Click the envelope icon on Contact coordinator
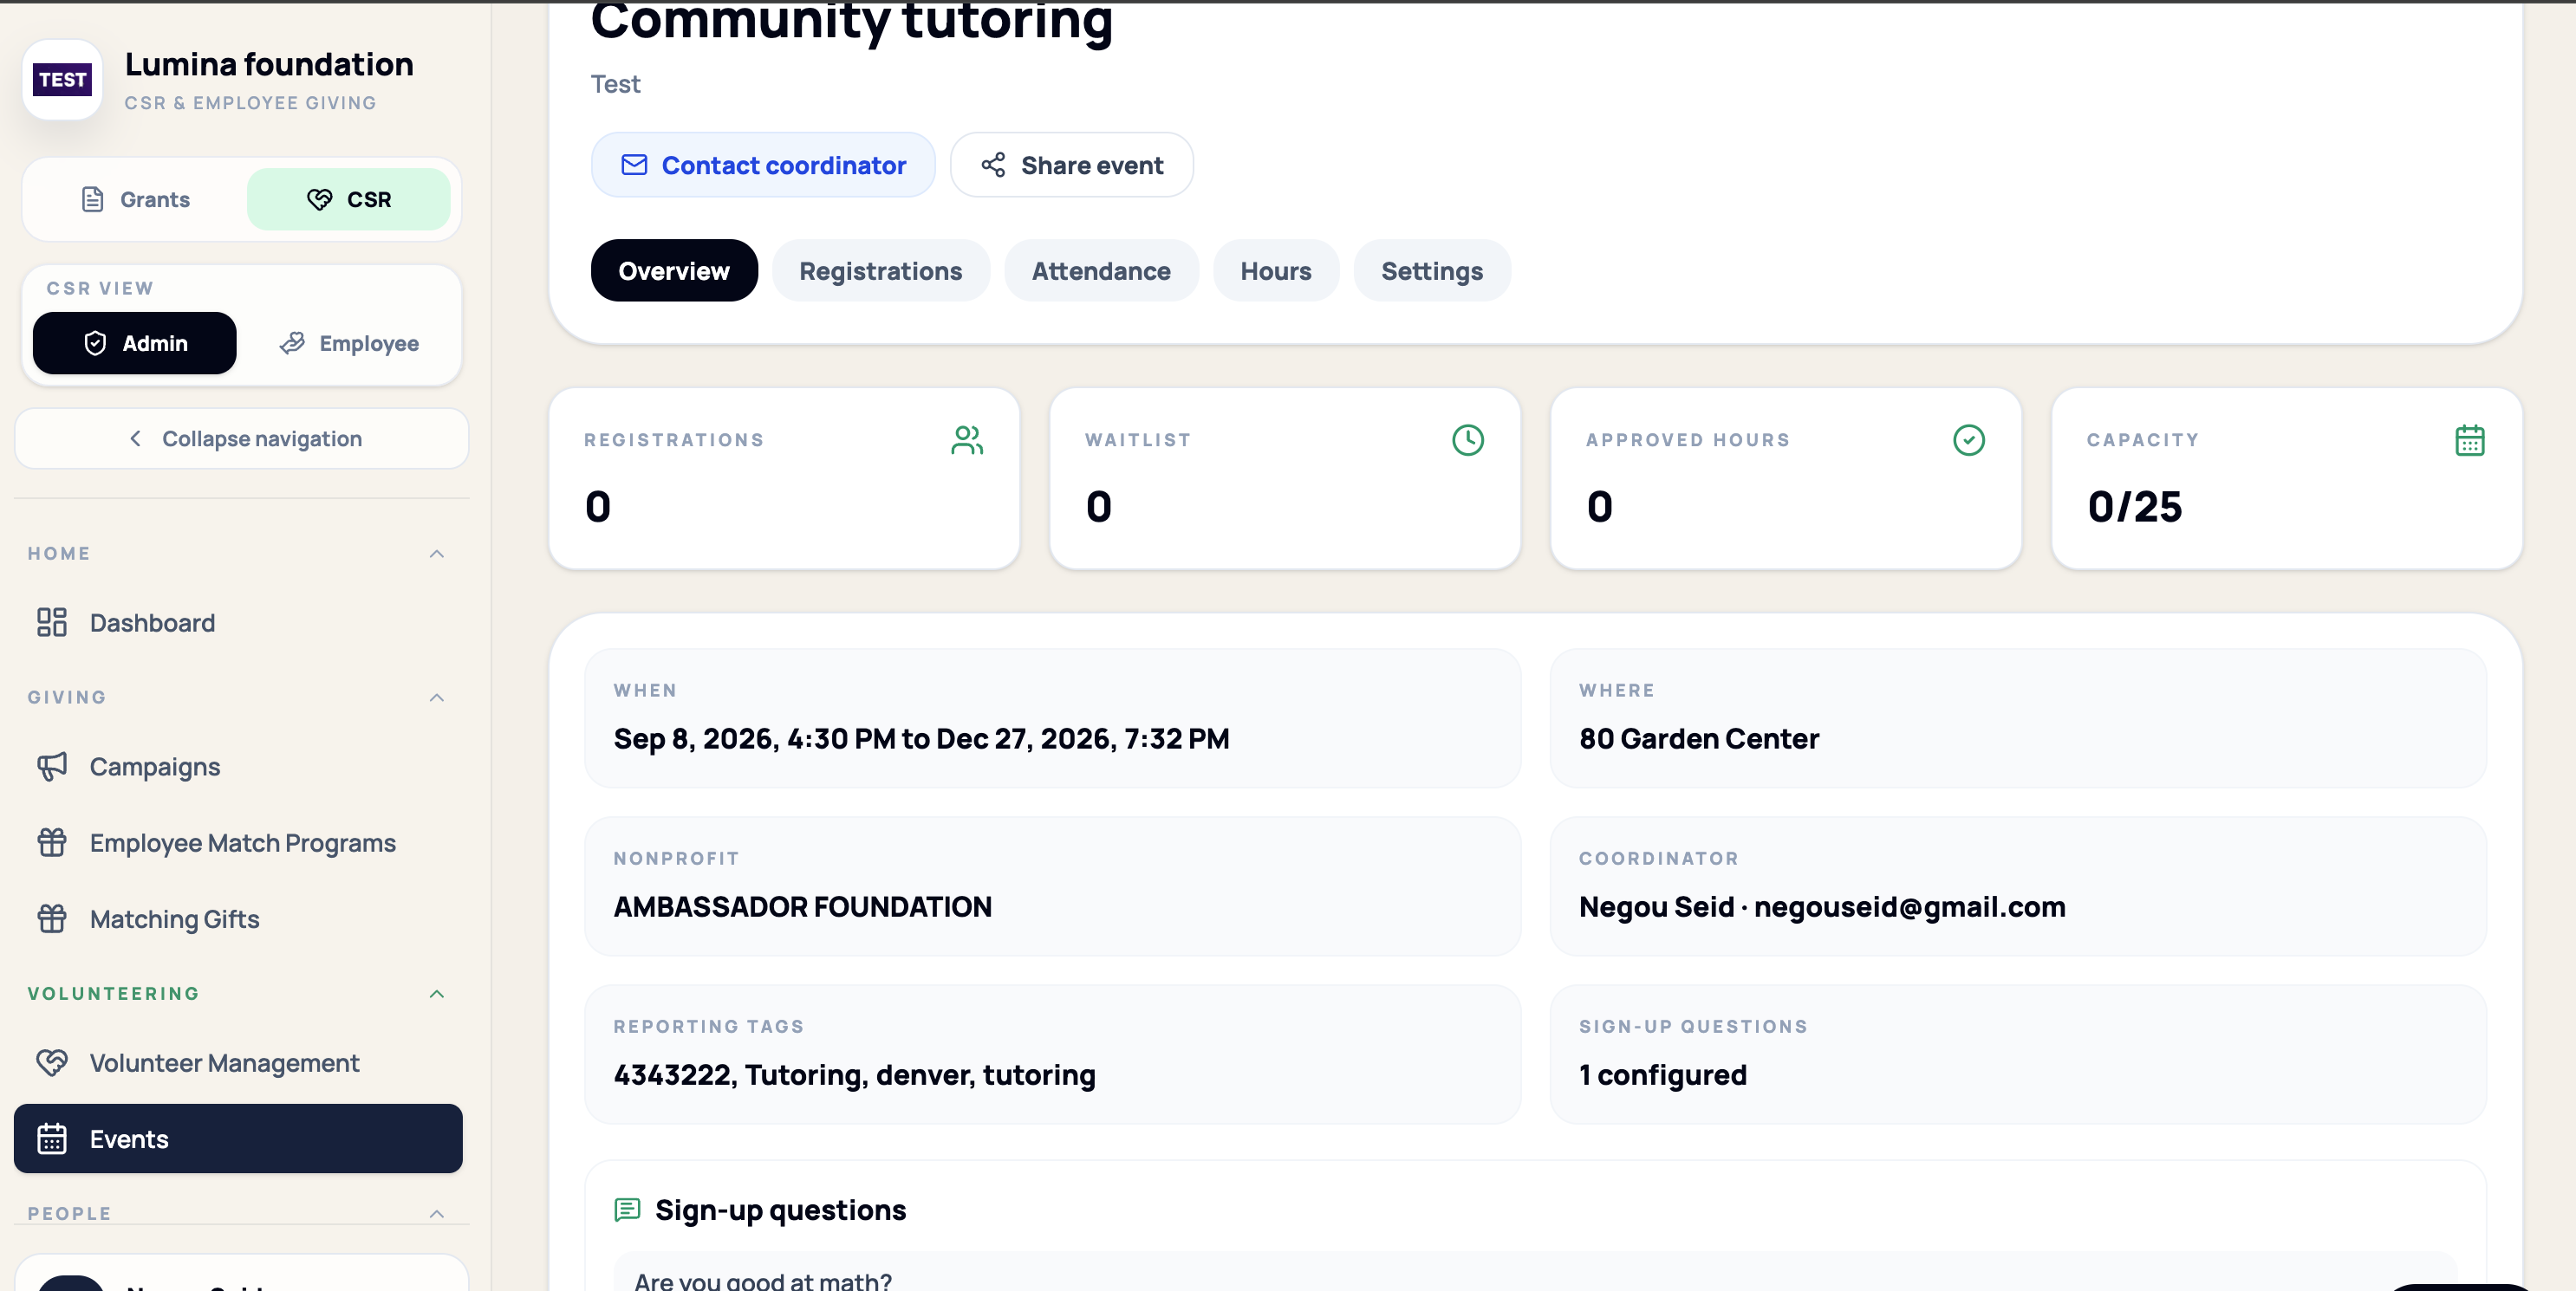The image size is (2576, 1291). (634, 165)
